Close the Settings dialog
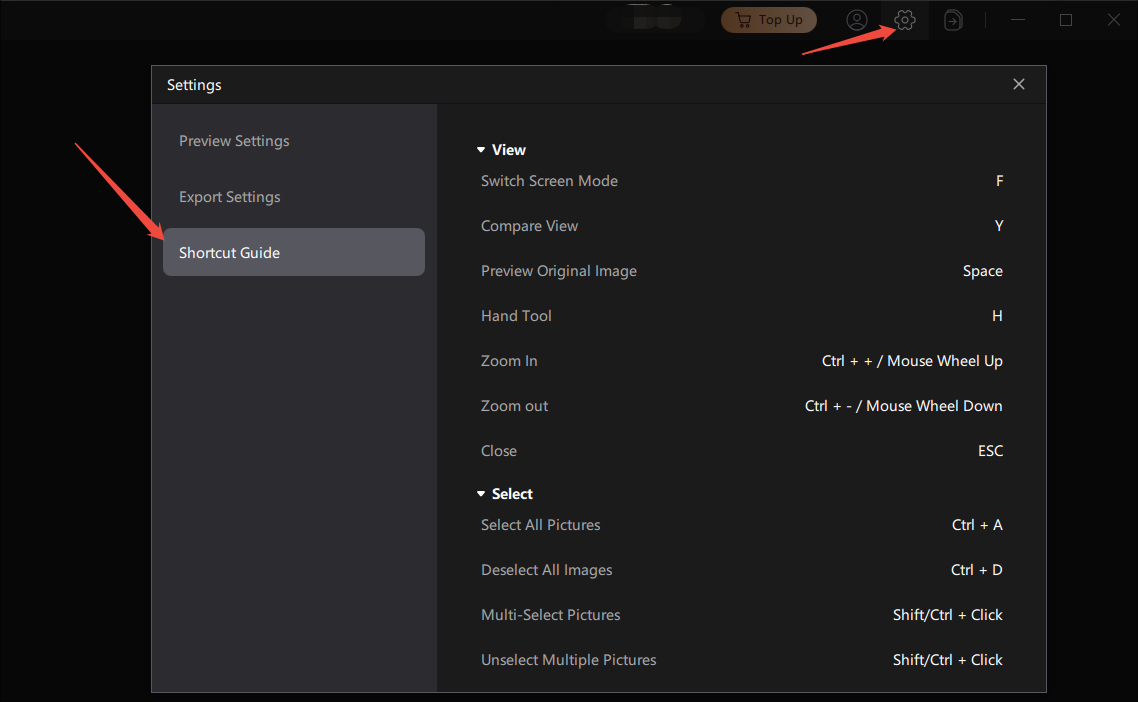This screenshot has height=702, width=1138. (1018, 84)
